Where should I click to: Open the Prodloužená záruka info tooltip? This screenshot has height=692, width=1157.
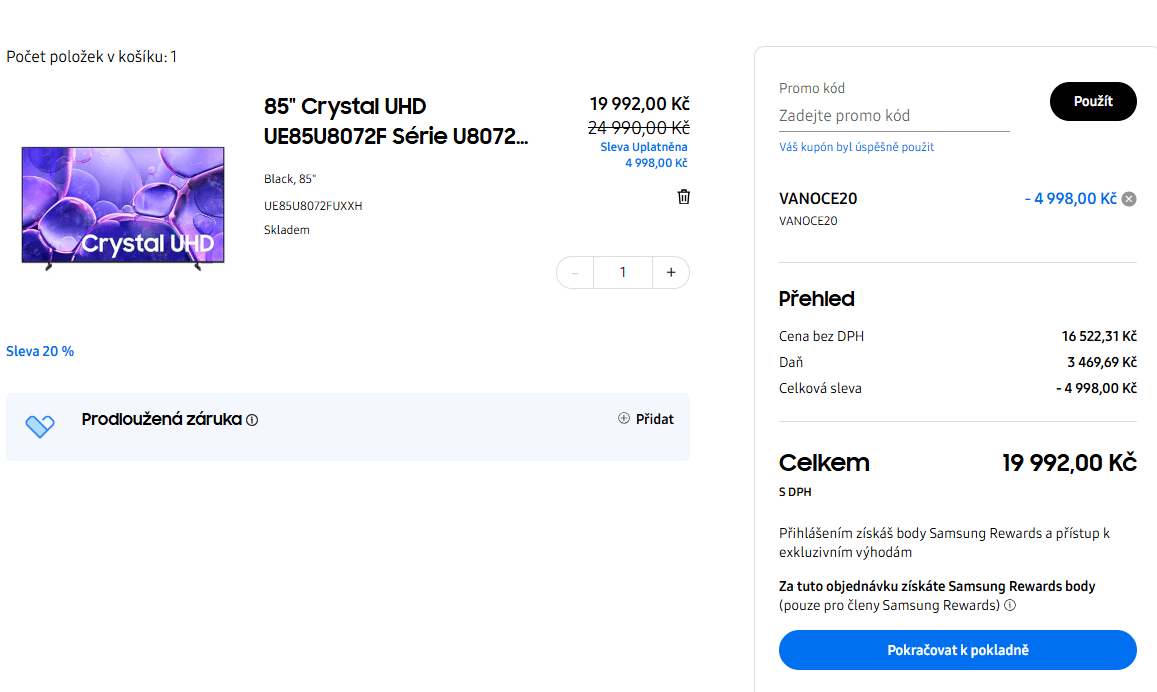click(x=250, y=420)
